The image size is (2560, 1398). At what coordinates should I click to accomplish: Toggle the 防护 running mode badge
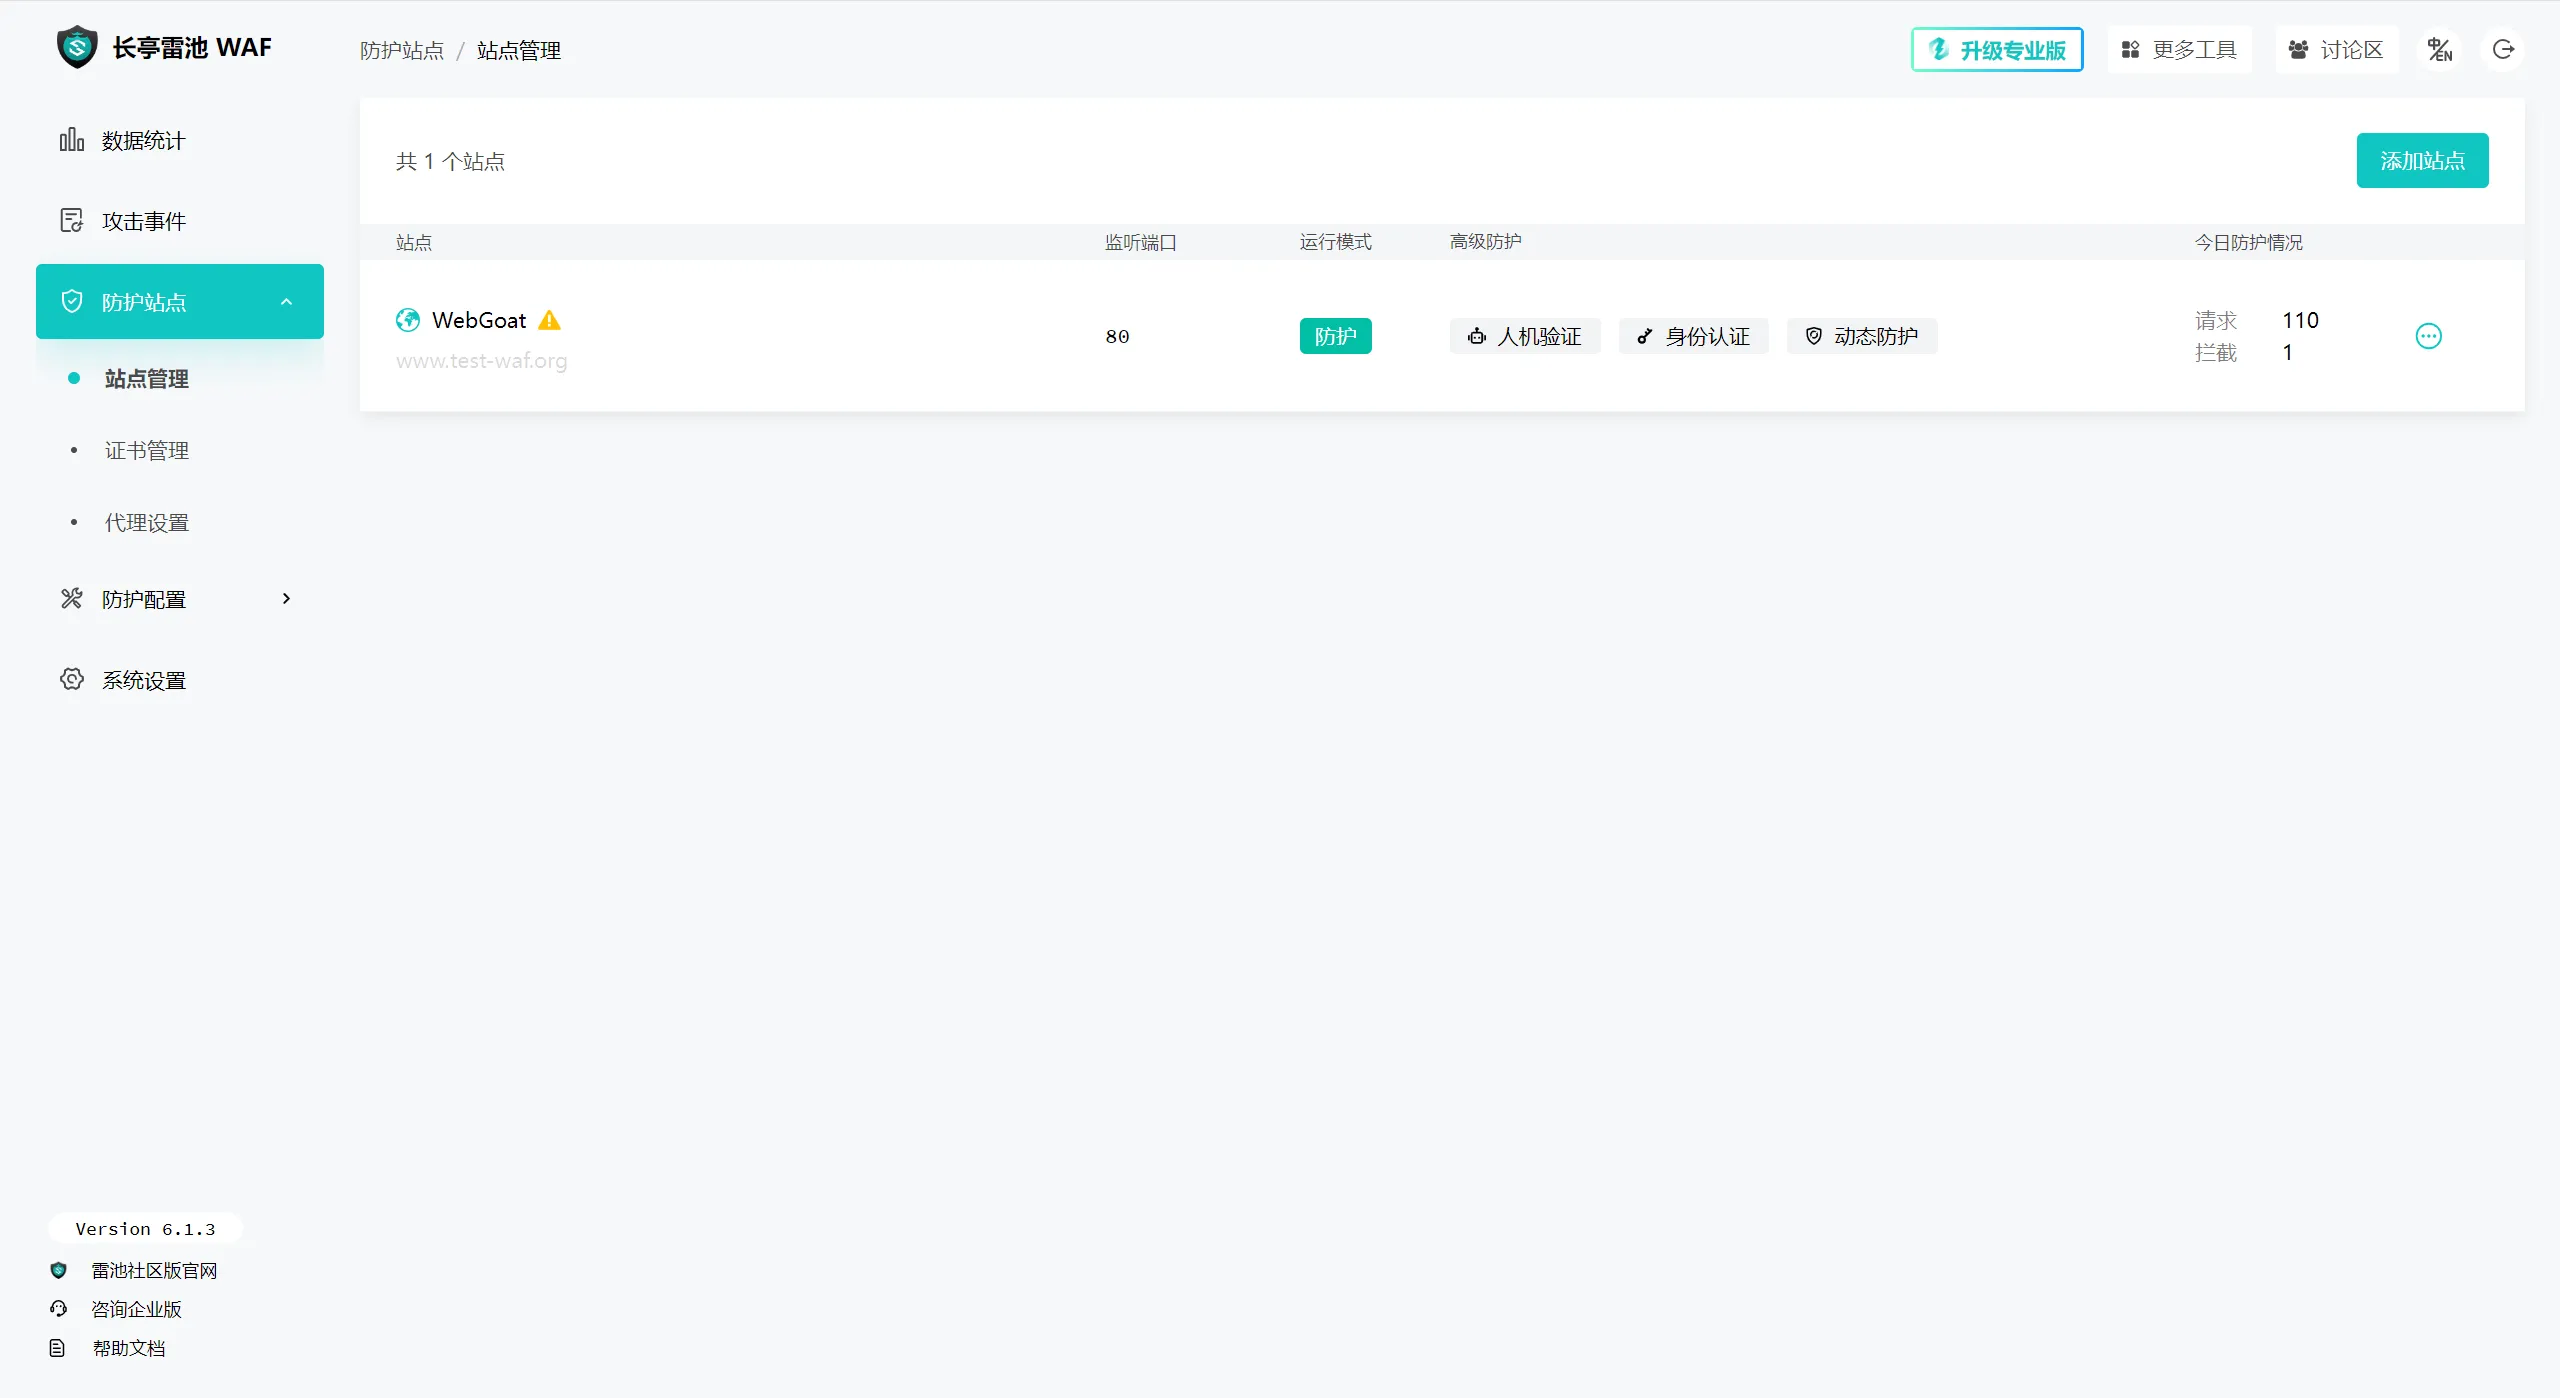coord(1335,336)
